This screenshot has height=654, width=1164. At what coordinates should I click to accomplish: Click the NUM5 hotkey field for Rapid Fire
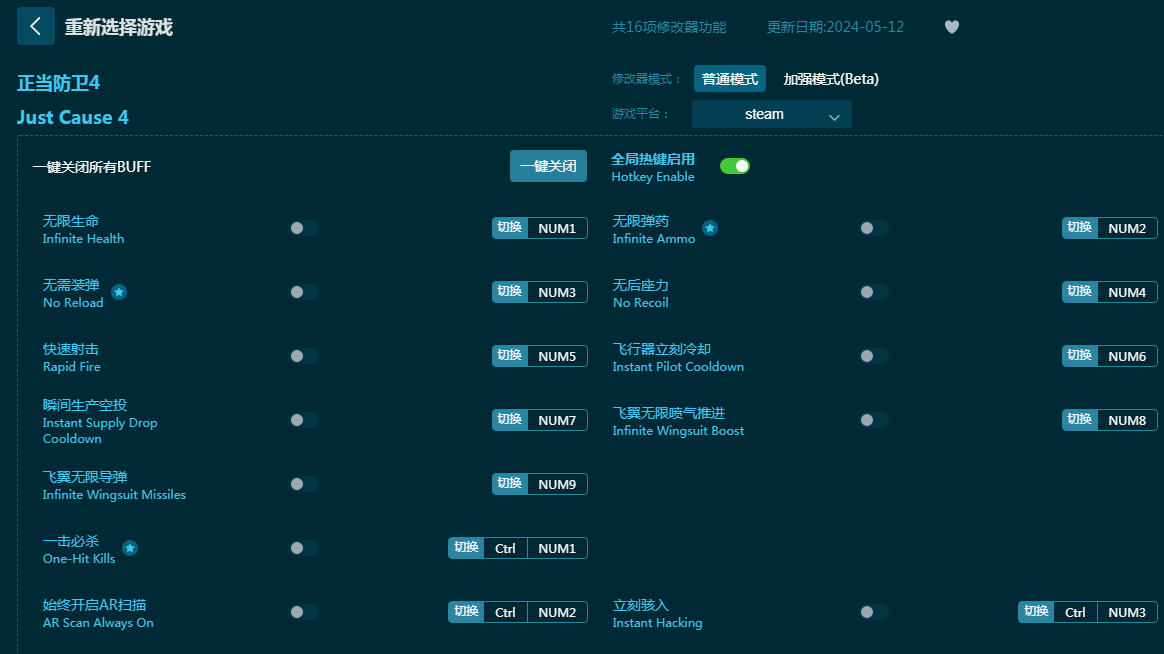(x=558, y=356)
